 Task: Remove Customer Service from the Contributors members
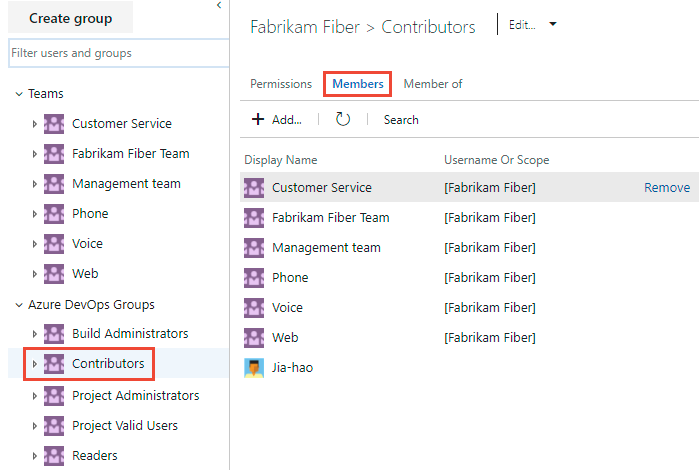pos(666,187)
